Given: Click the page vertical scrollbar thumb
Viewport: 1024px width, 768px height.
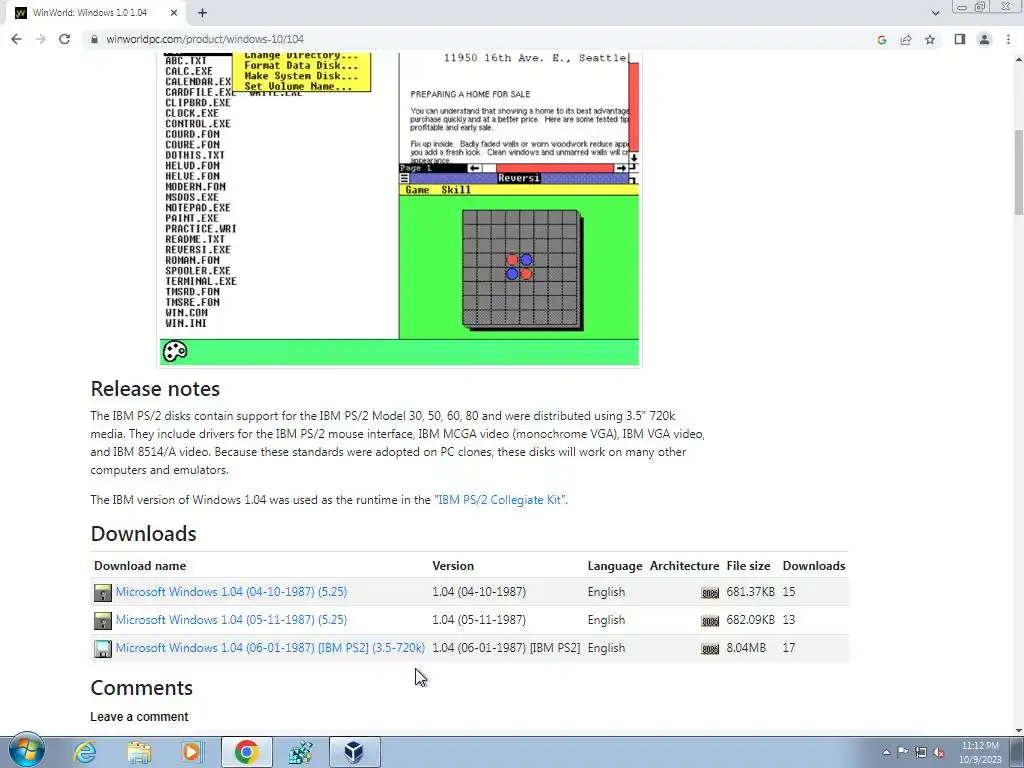Looking at the screenshot, I should point(1018,172).
